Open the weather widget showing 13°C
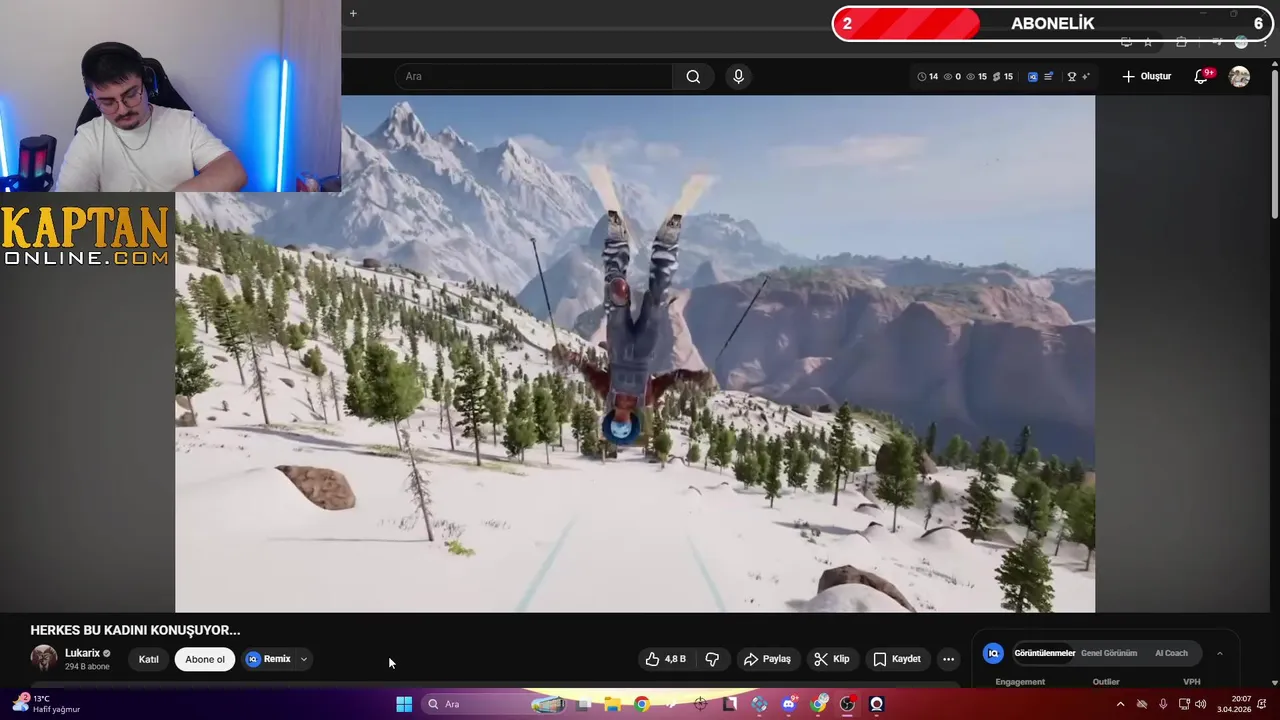The height and width of the screenshot is (720, 1280). point(45,704)
